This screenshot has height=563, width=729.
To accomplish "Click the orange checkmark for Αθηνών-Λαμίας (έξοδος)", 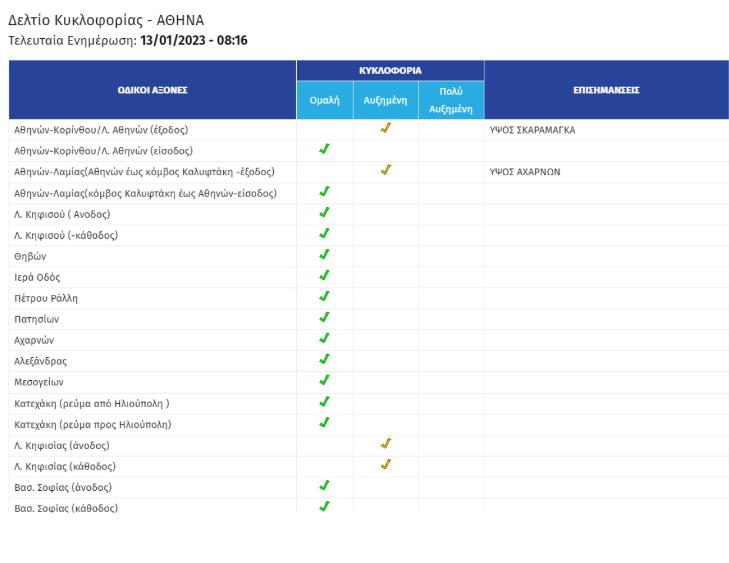I will pos(386,170).
